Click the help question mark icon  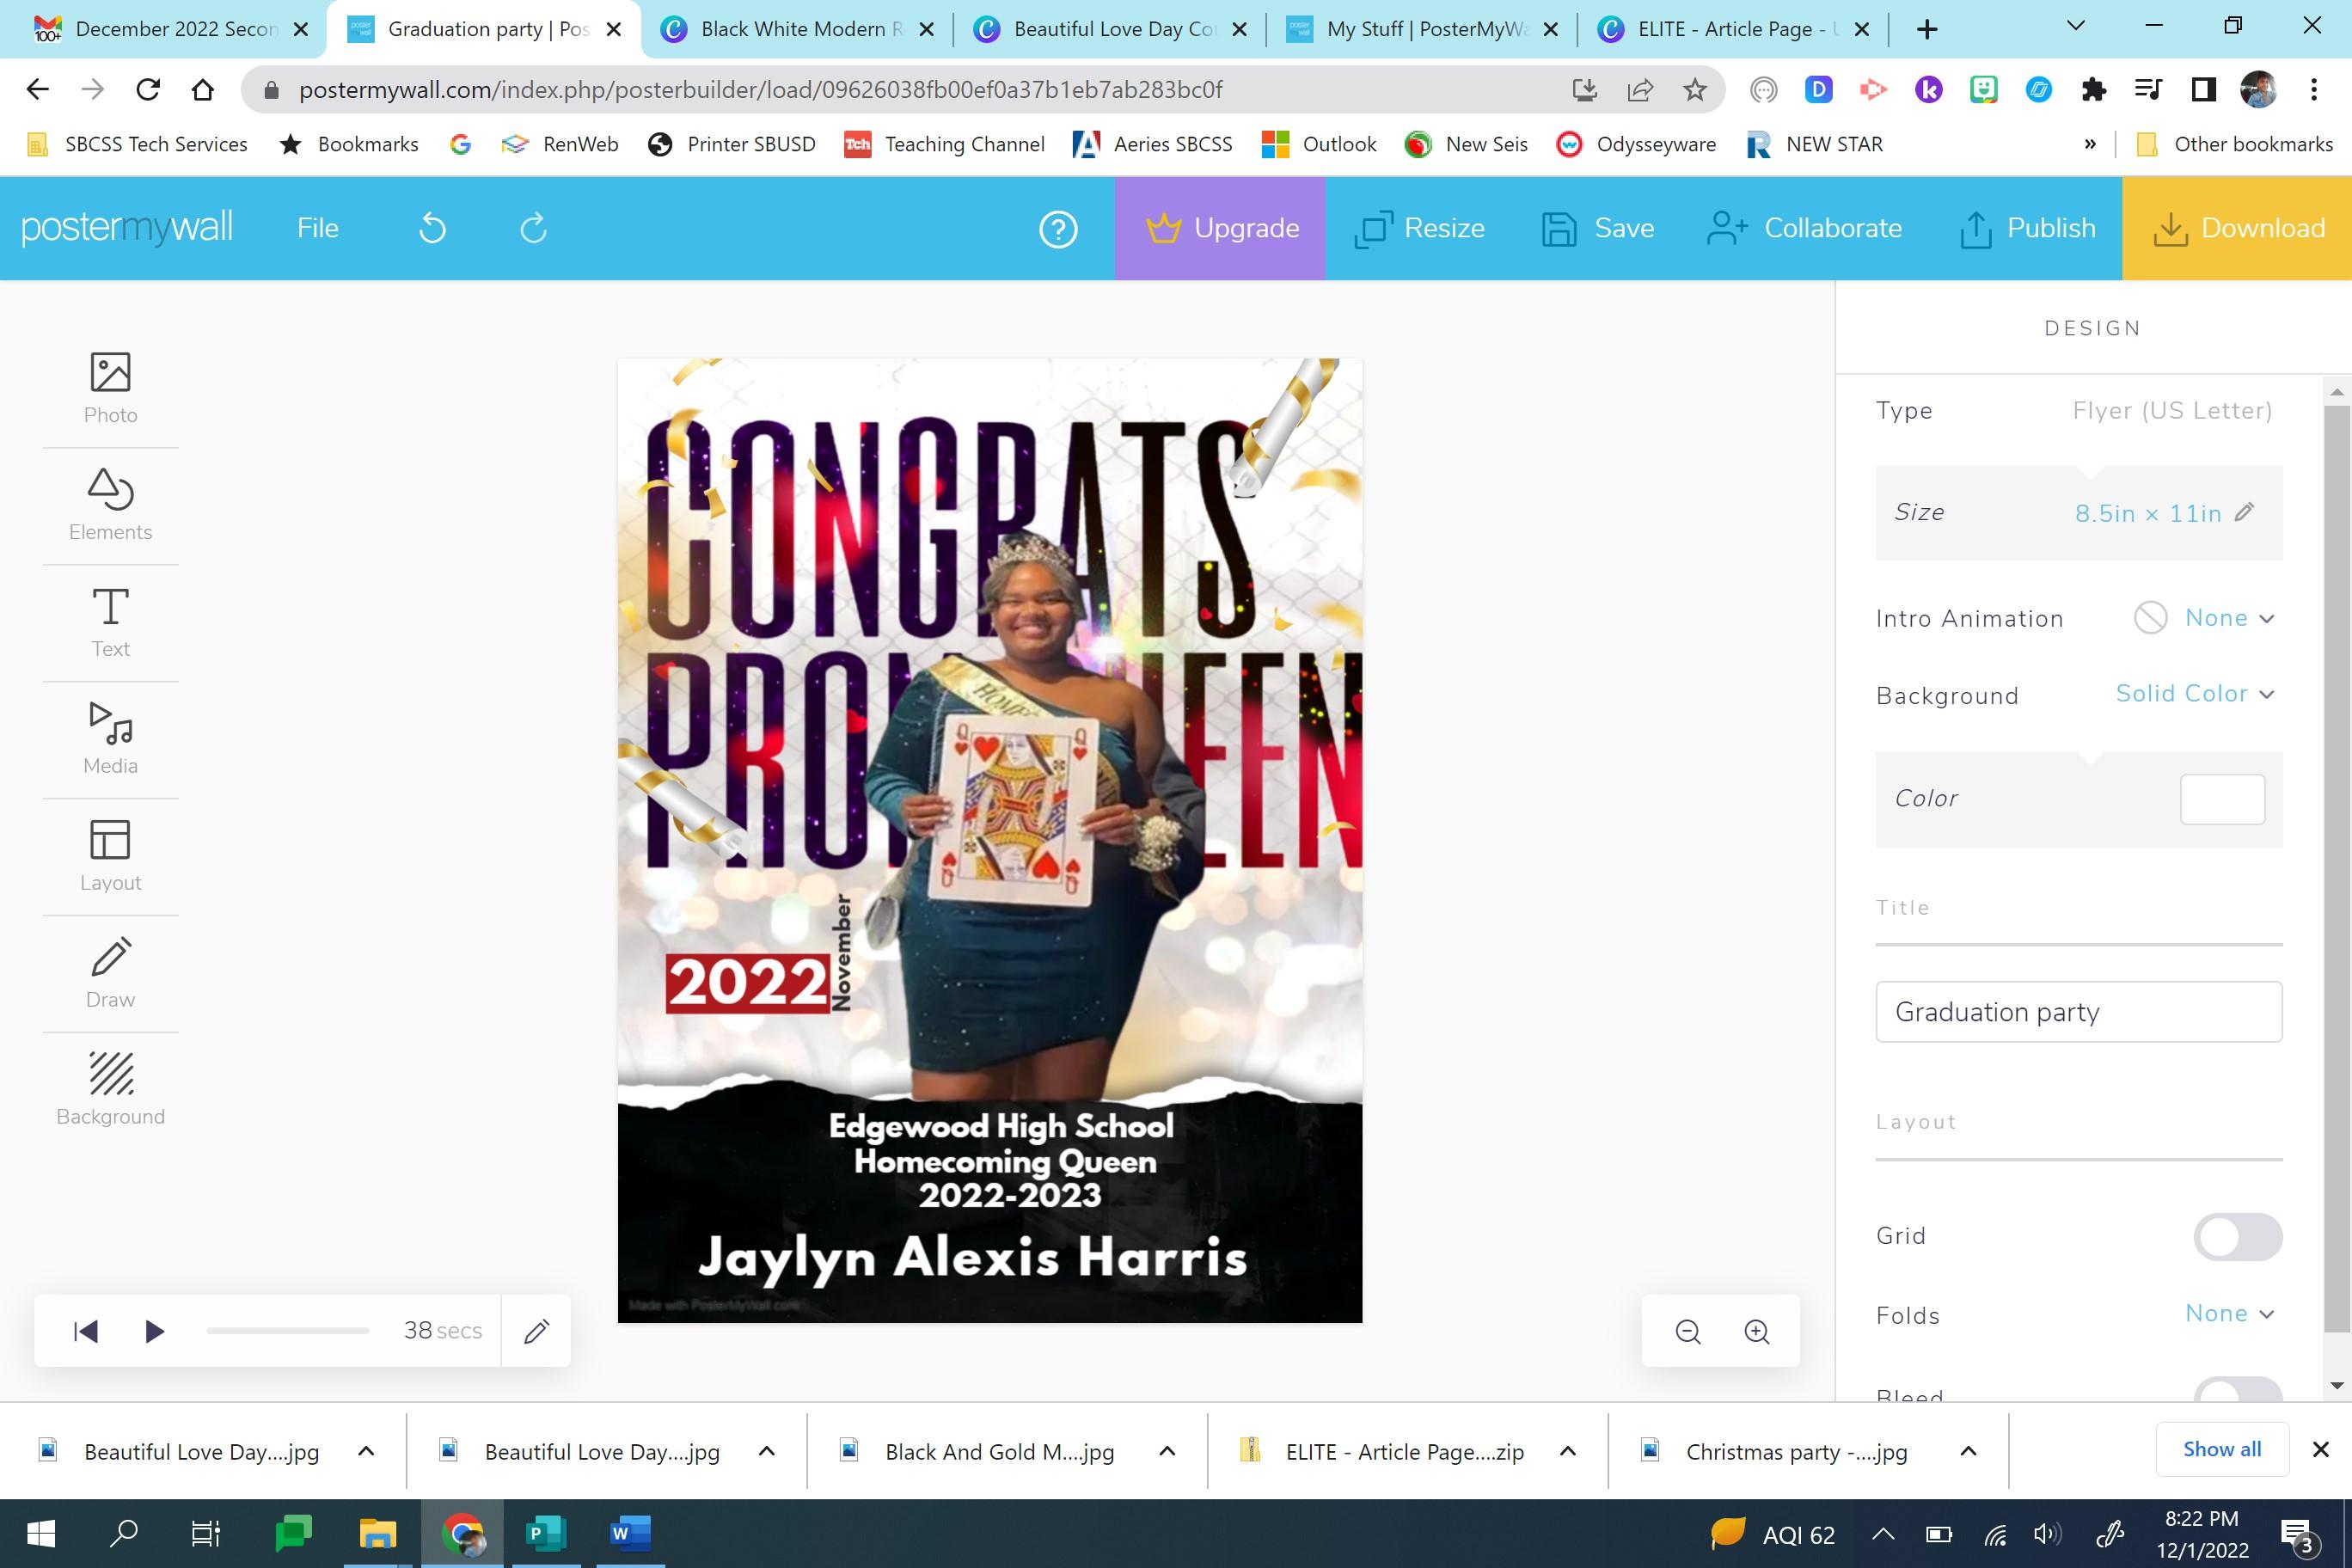click(1058, 229)
